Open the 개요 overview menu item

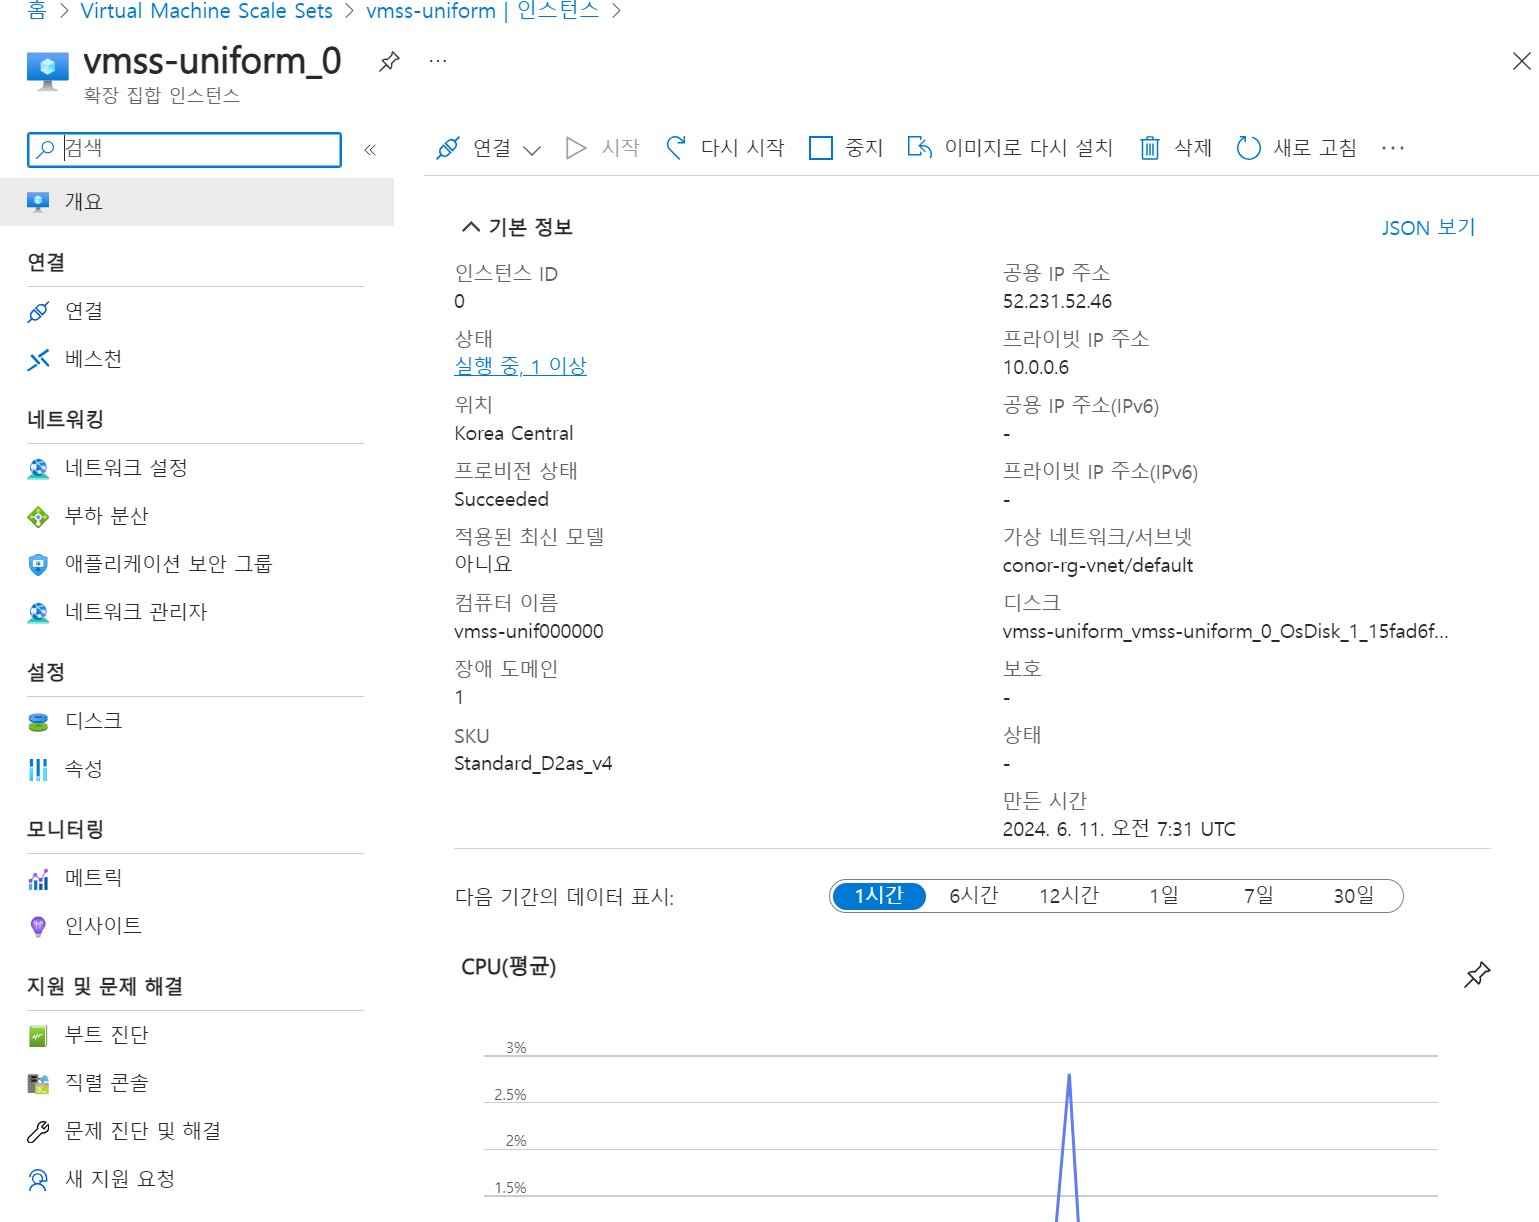tap(197, 202)
